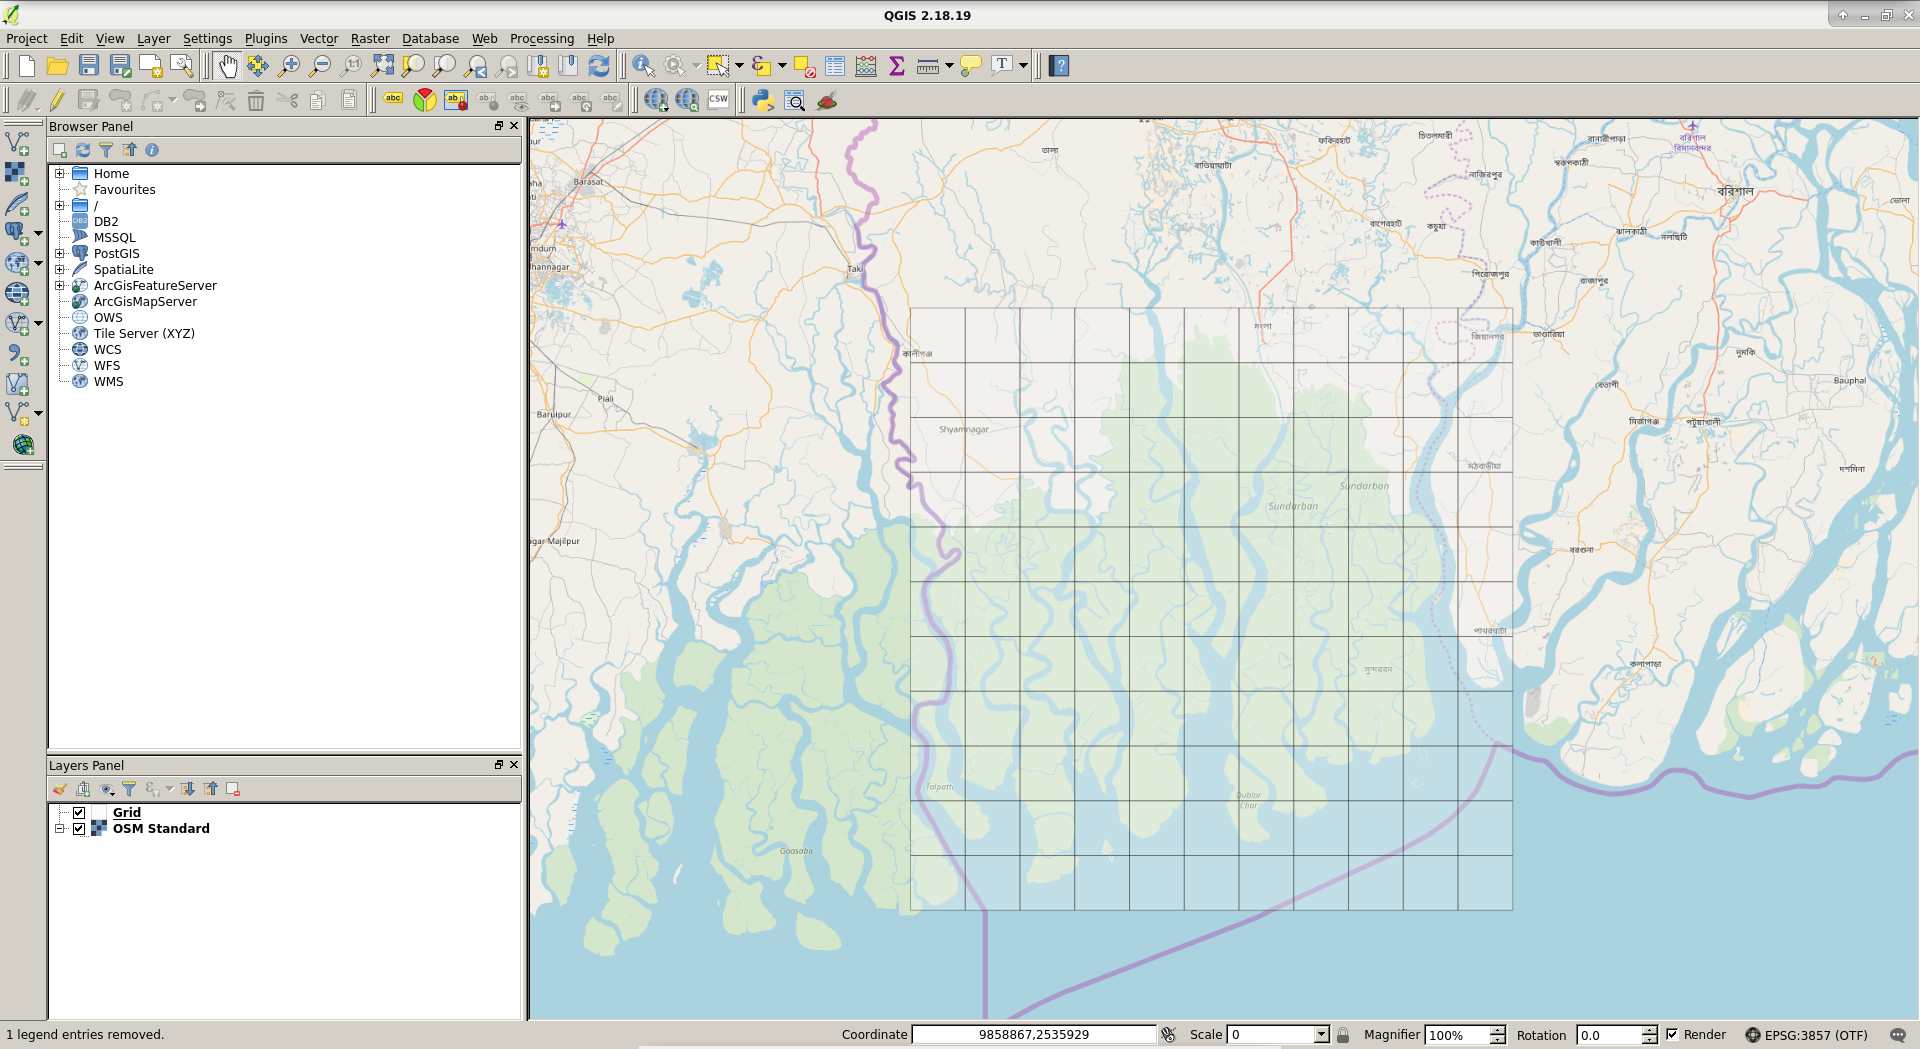
Task: Click the Rotation value field
Action: pos(1609,1035)
